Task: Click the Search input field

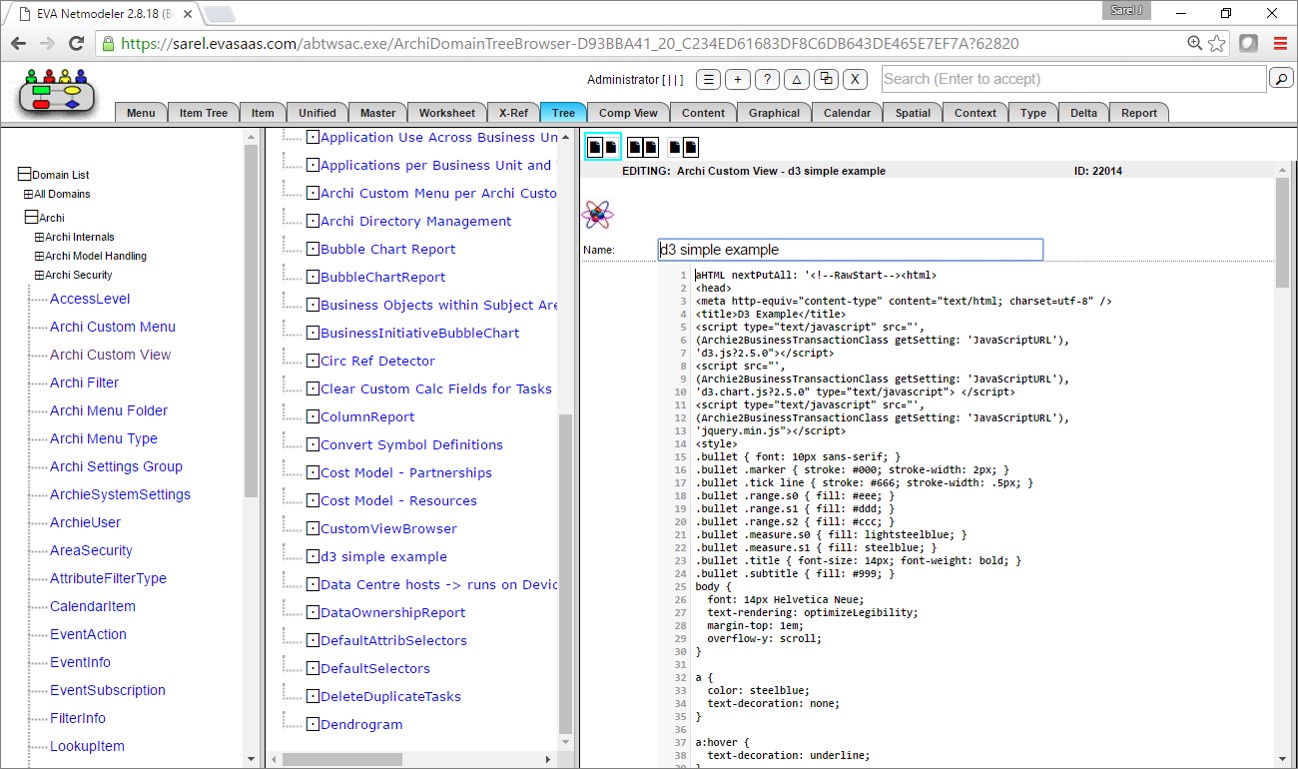Action: coord(1073,79)
